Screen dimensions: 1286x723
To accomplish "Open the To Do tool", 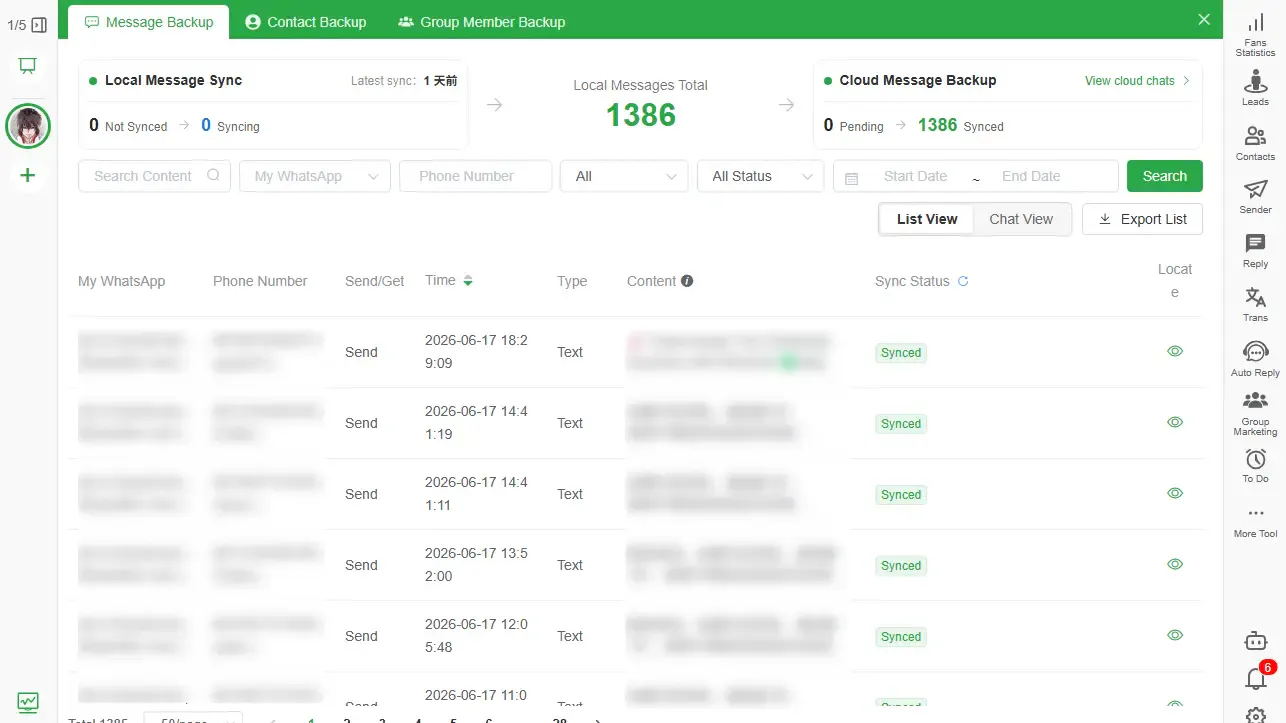I will 1255,467.
